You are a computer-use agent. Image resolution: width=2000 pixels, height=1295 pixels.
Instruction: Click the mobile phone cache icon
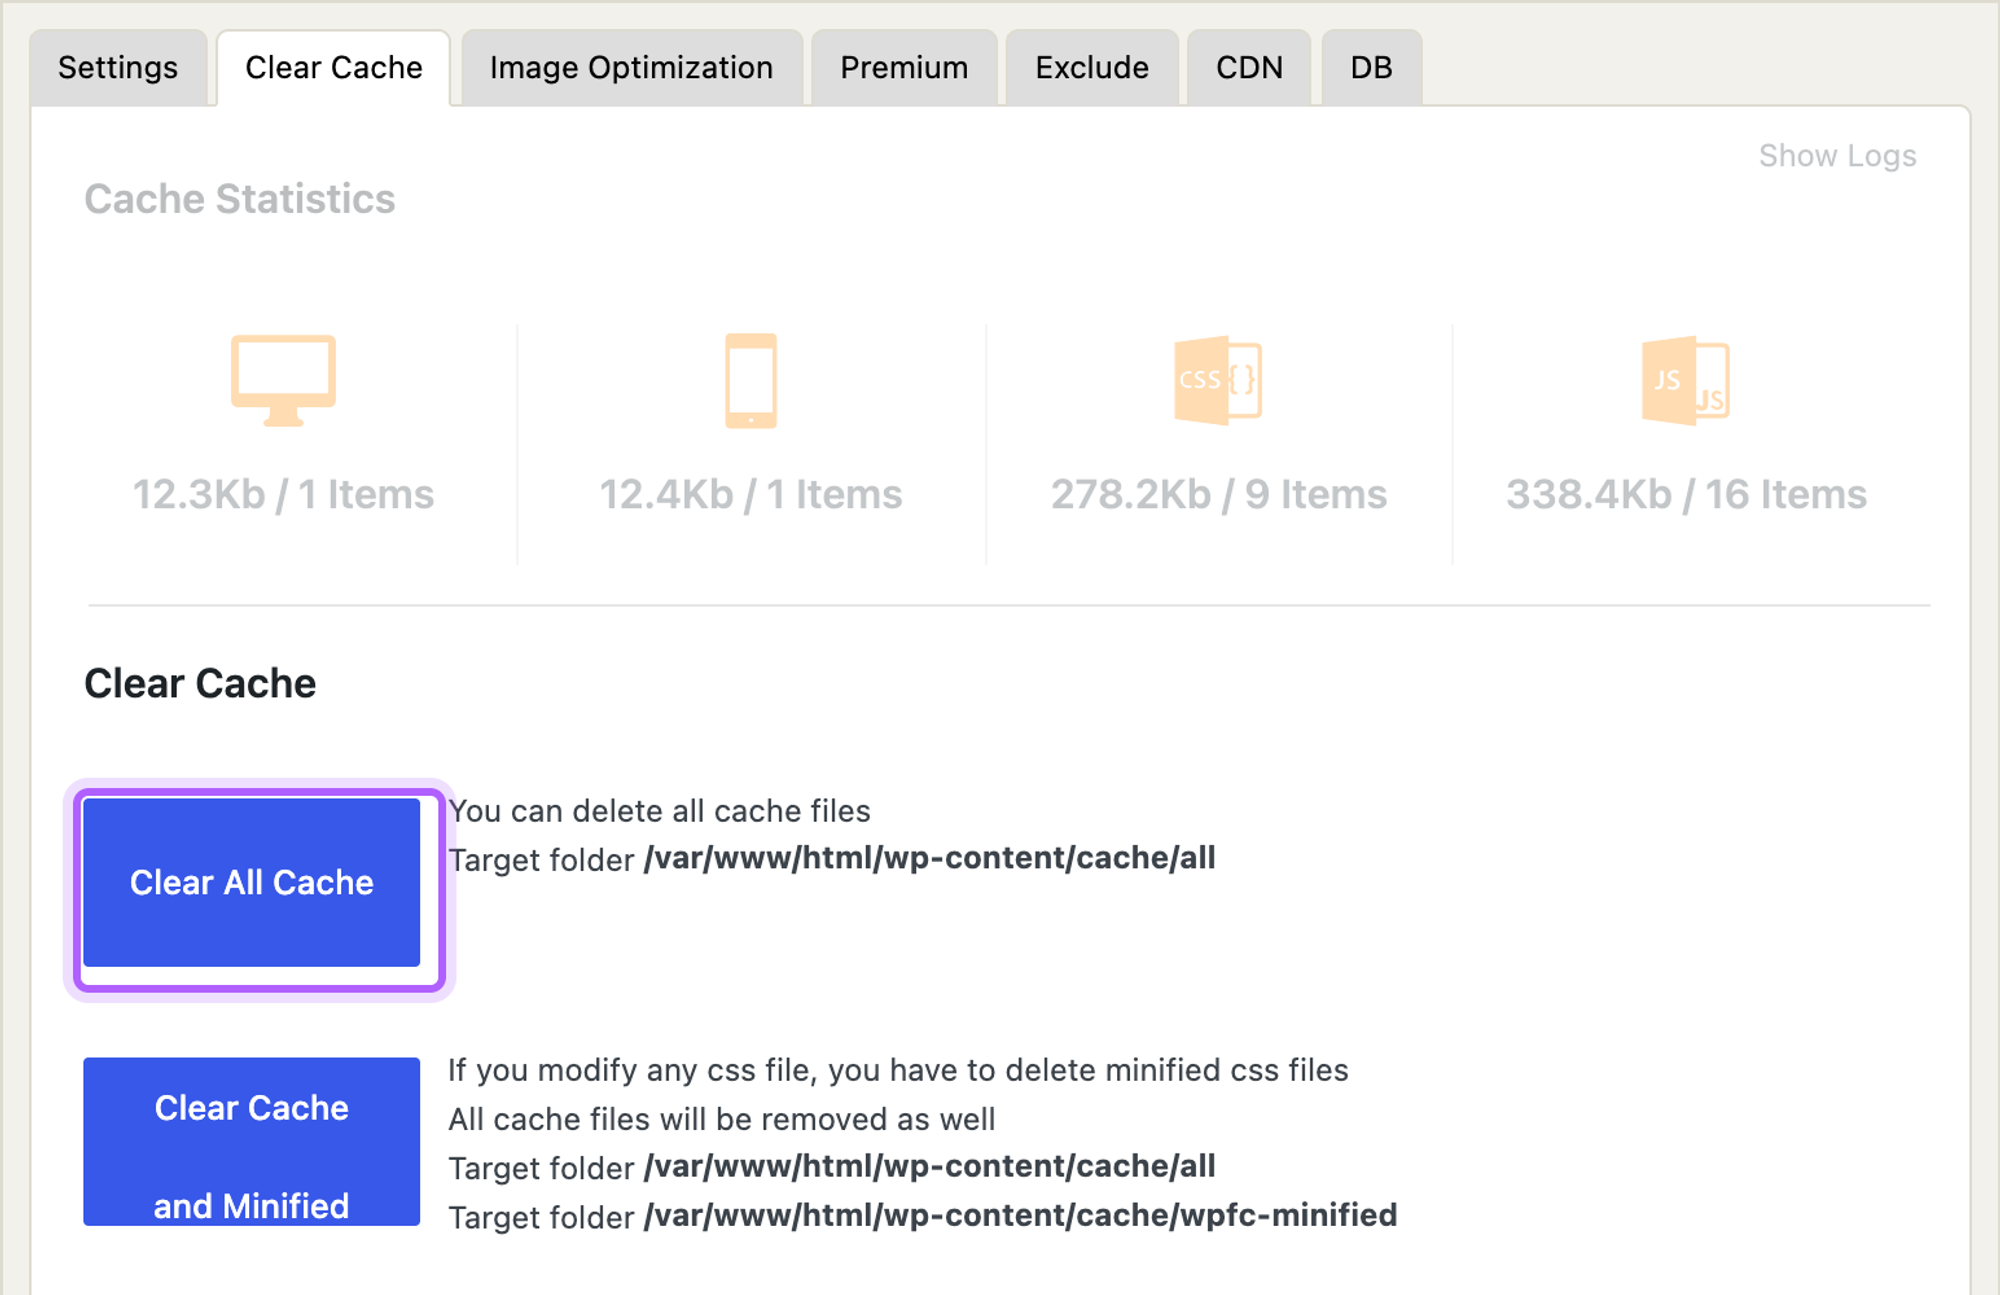click(x=751, y=381)
